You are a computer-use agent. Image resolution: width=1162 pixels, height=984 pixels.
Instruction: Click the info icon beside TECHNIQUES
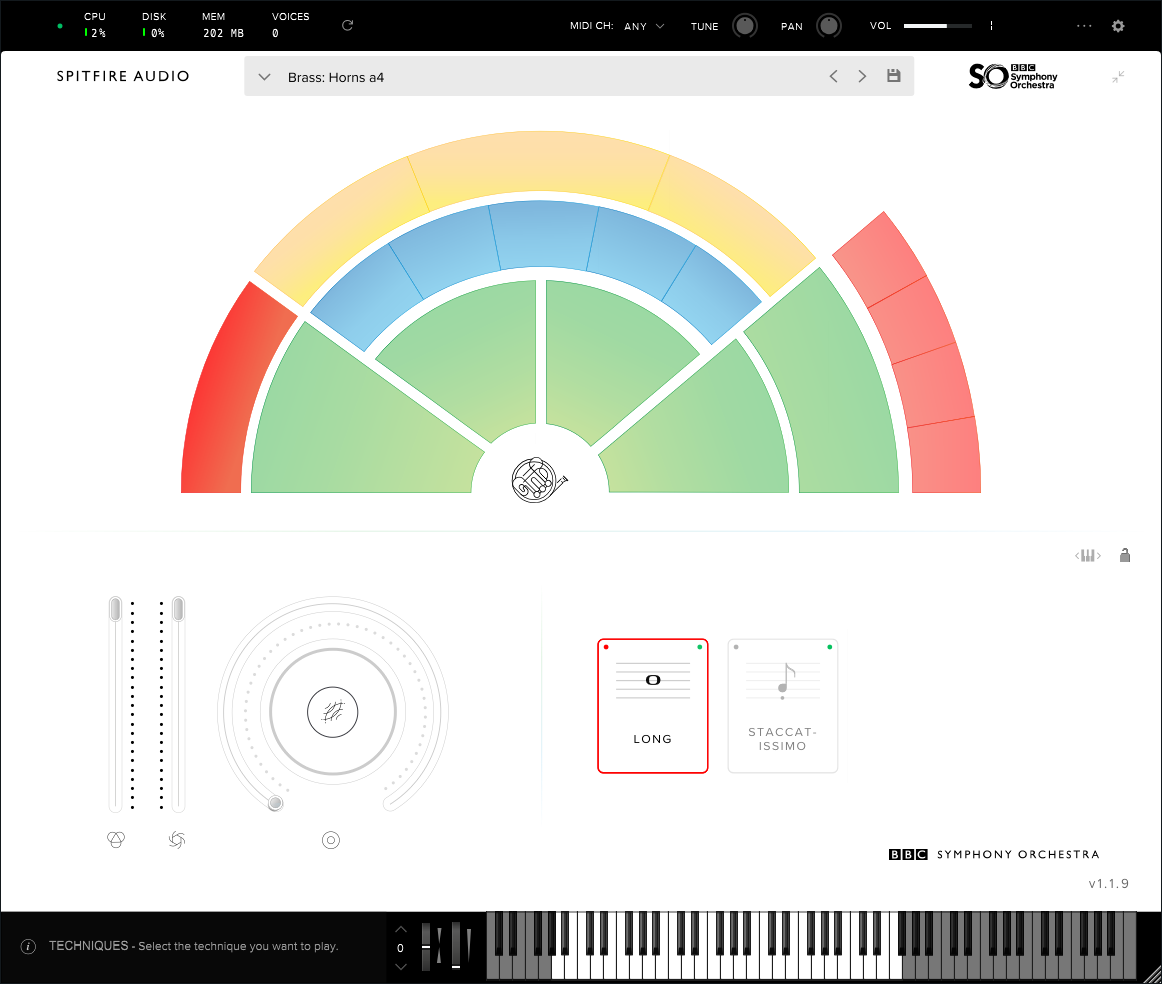click(28, 946)
